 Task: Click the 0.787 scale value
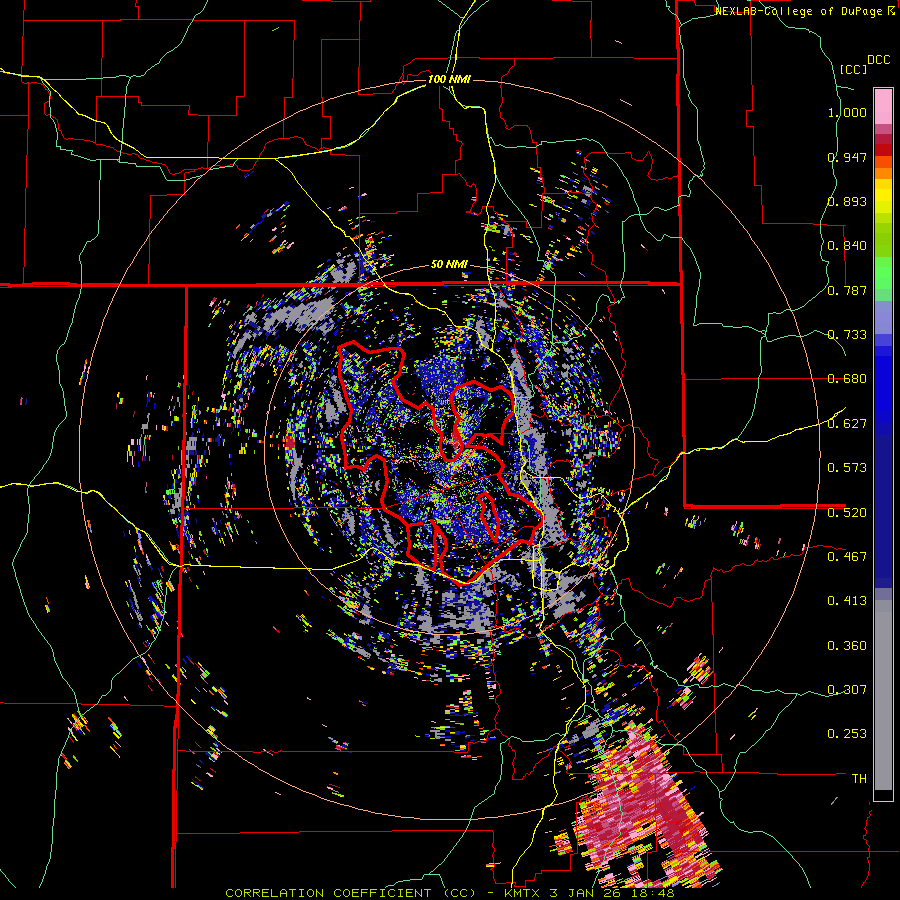pos(847,290)
